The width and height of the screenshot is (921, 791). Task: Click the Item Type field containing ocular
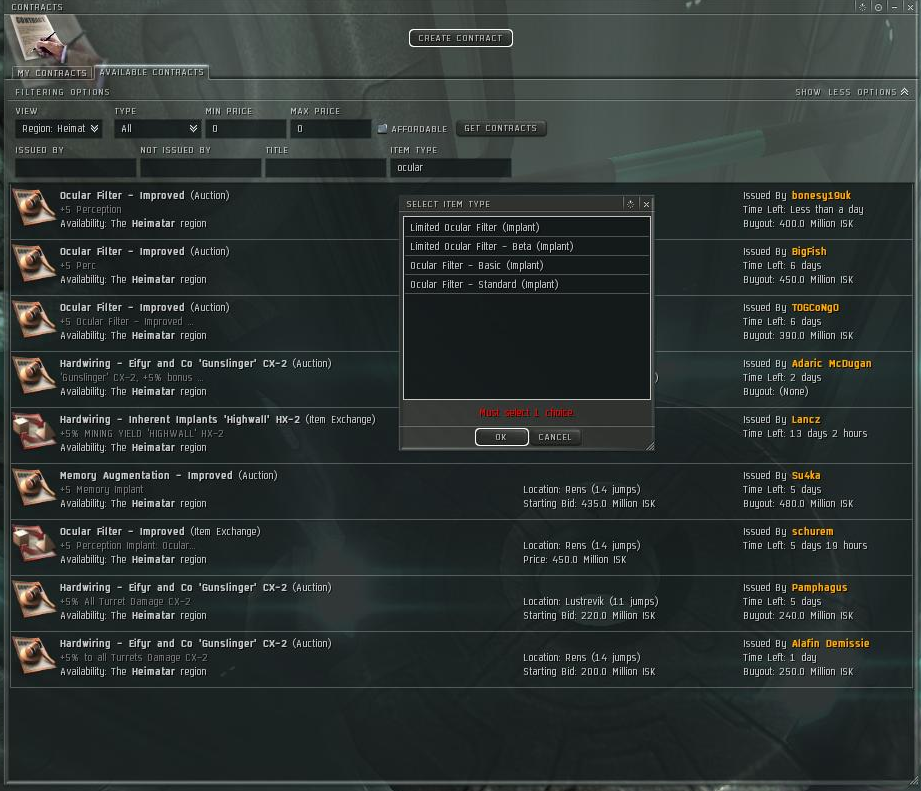(x=451, y=167)
